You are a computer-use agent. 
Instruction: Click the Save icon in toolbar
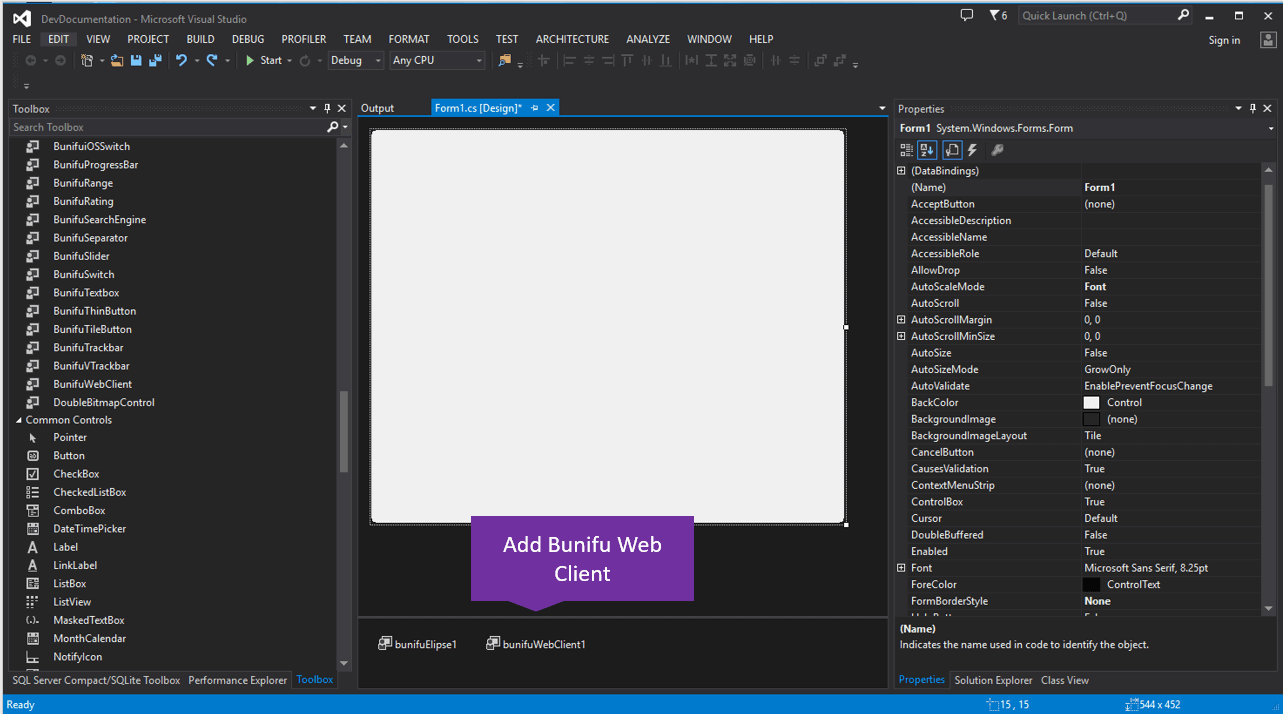tap(136, 60)
